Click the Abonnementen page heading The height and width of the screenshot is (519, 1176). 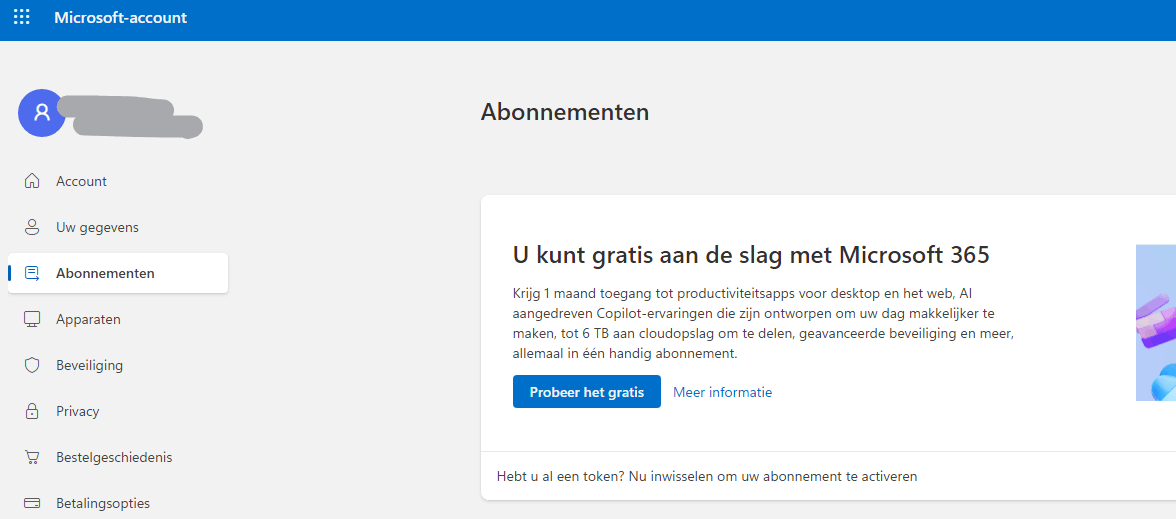point(565,112)
